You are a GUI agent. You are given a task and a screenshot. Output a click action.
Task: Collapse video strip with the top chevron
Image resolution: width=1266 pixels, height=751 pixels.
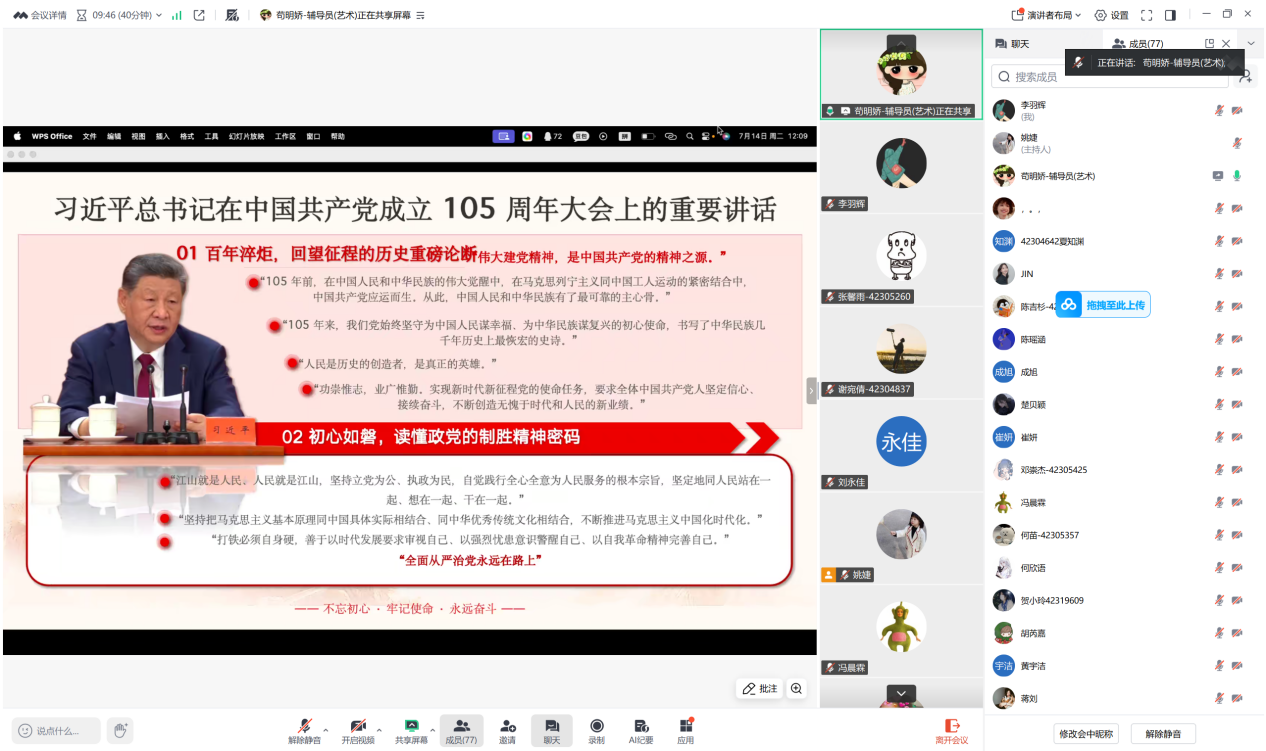click(901, 43)
